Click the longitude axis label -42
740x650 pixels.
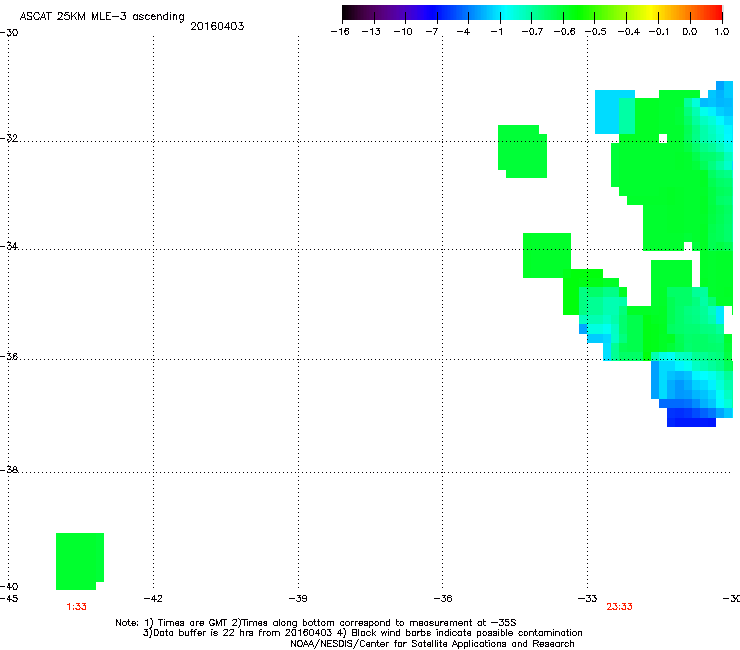[153, 598]
